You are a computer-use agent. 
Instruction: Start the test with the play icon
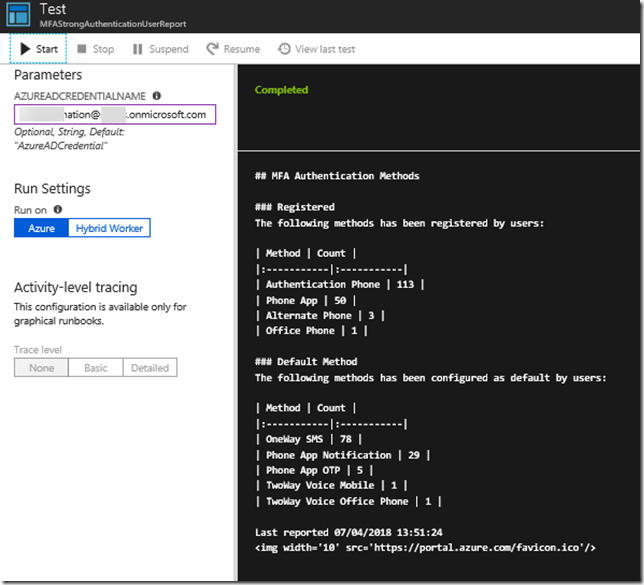coord(25,49)
